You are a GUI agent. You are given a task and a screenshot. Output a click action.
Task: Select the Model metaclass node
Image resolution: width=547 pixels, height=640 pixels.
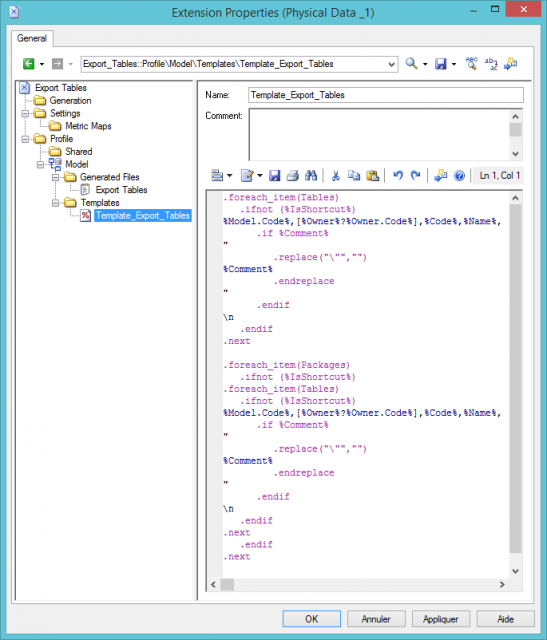(x=77, y=164)
